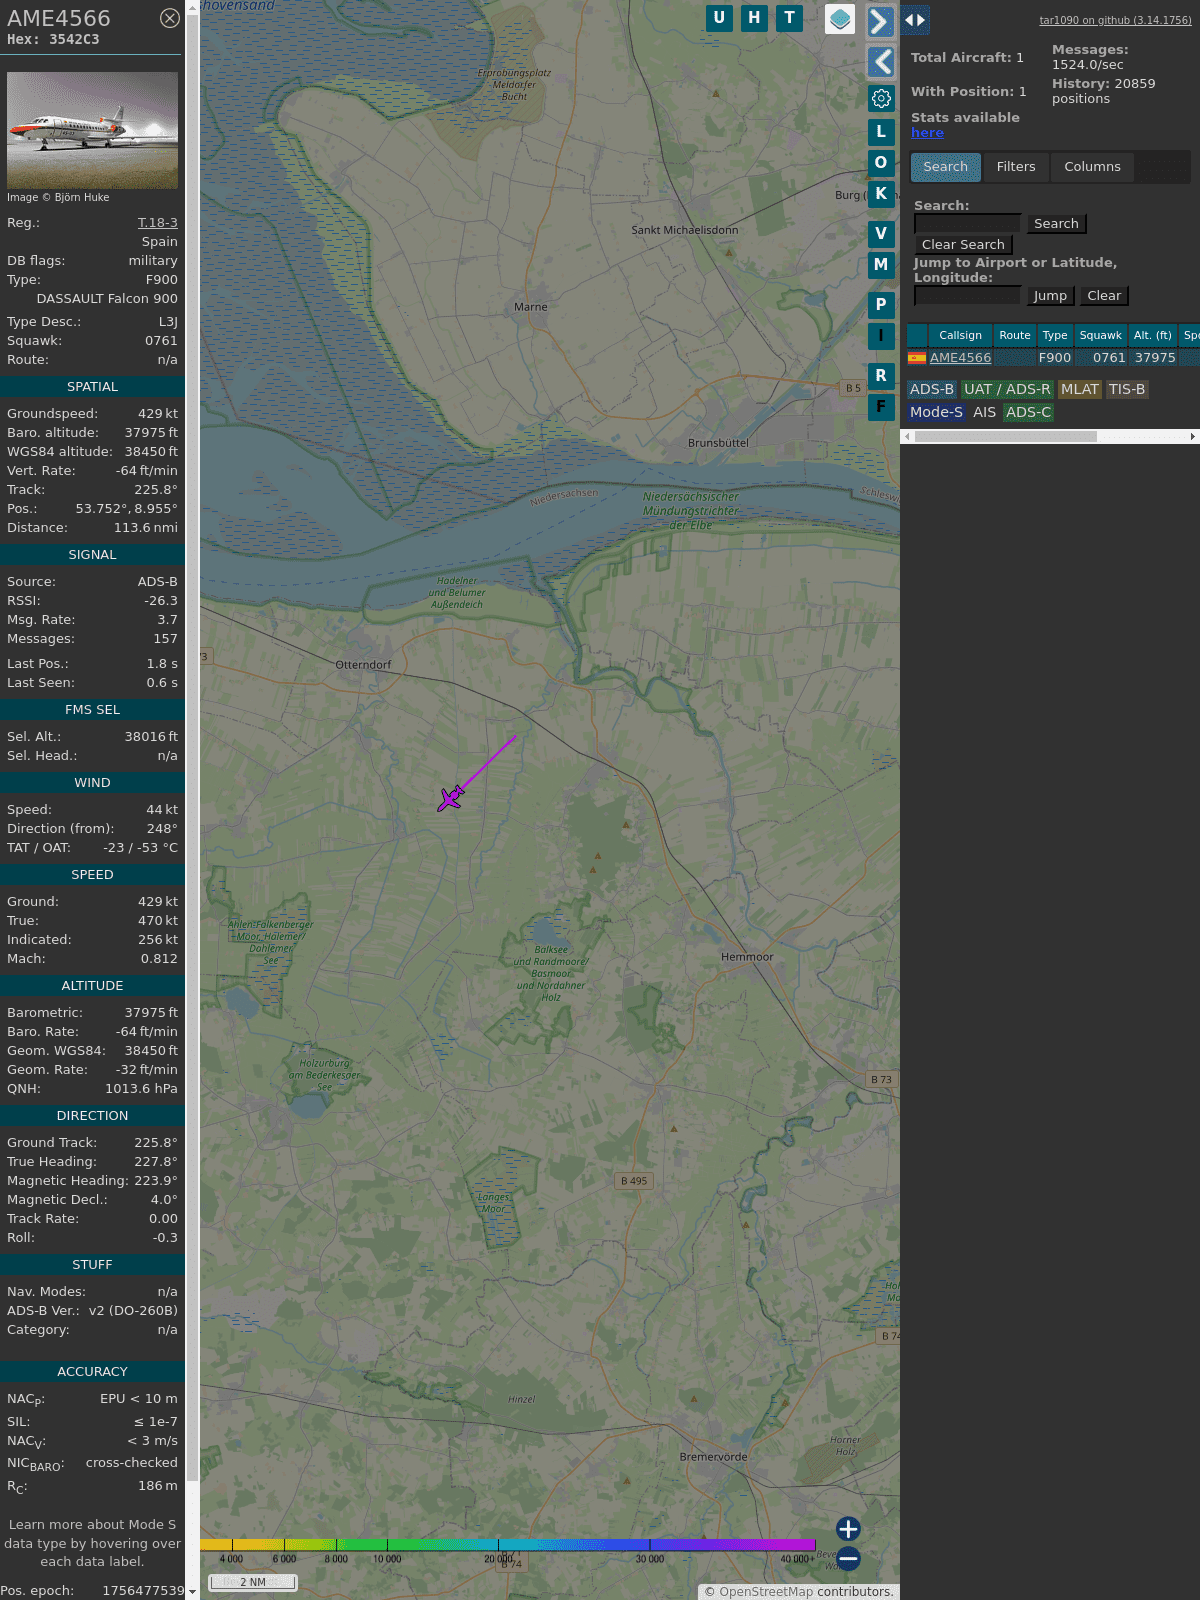Viewport: 1200px width, 1600px height.
Task: Switch to the Search tab
Action: click(946, 167)
